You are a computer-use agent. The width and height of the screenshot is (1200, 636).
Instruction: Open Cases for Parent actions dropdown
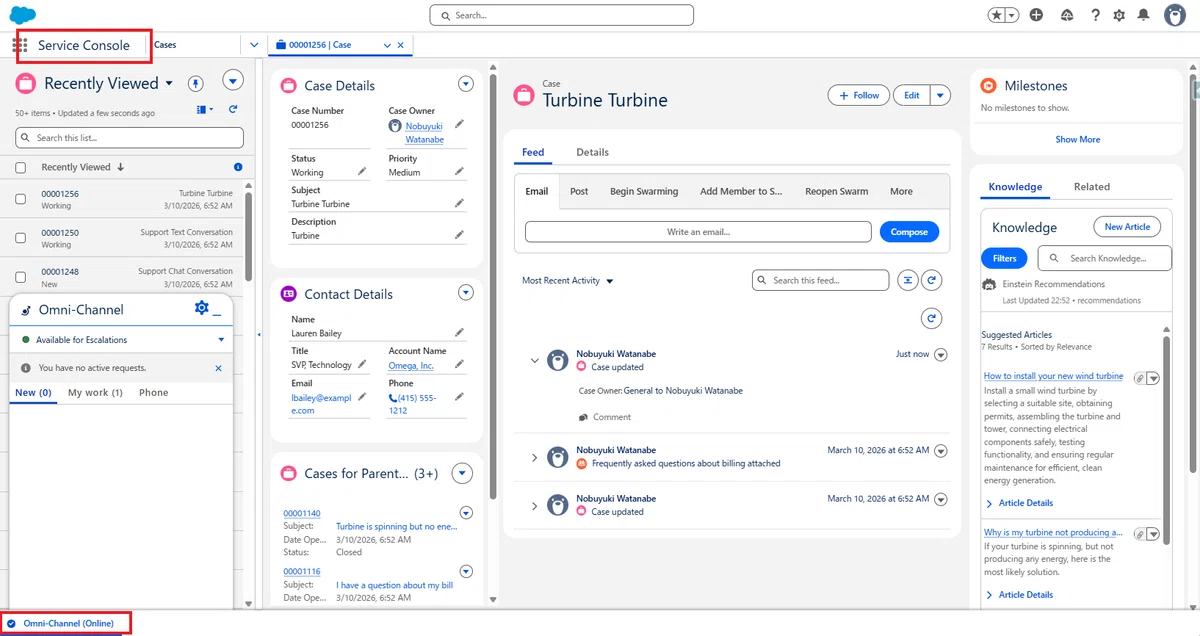pos(462,473)
